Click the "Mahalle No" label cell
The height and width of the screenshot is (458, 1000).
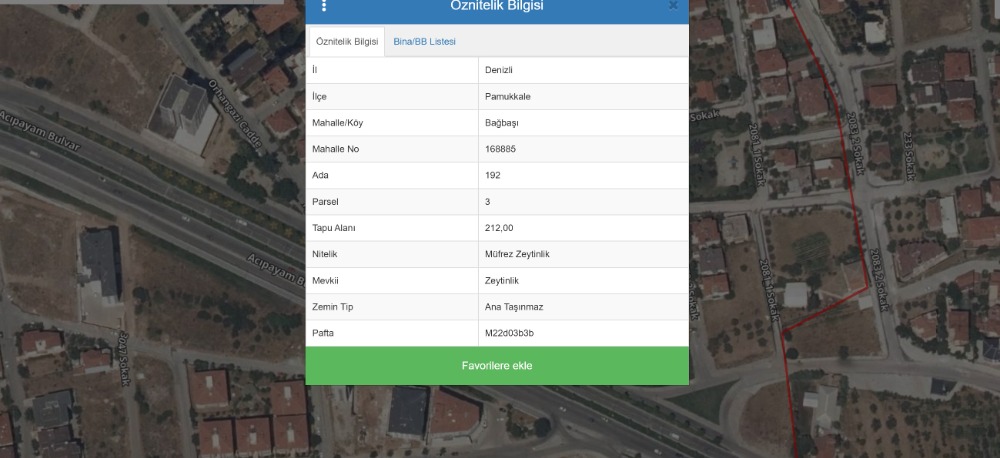pos(392,149)
